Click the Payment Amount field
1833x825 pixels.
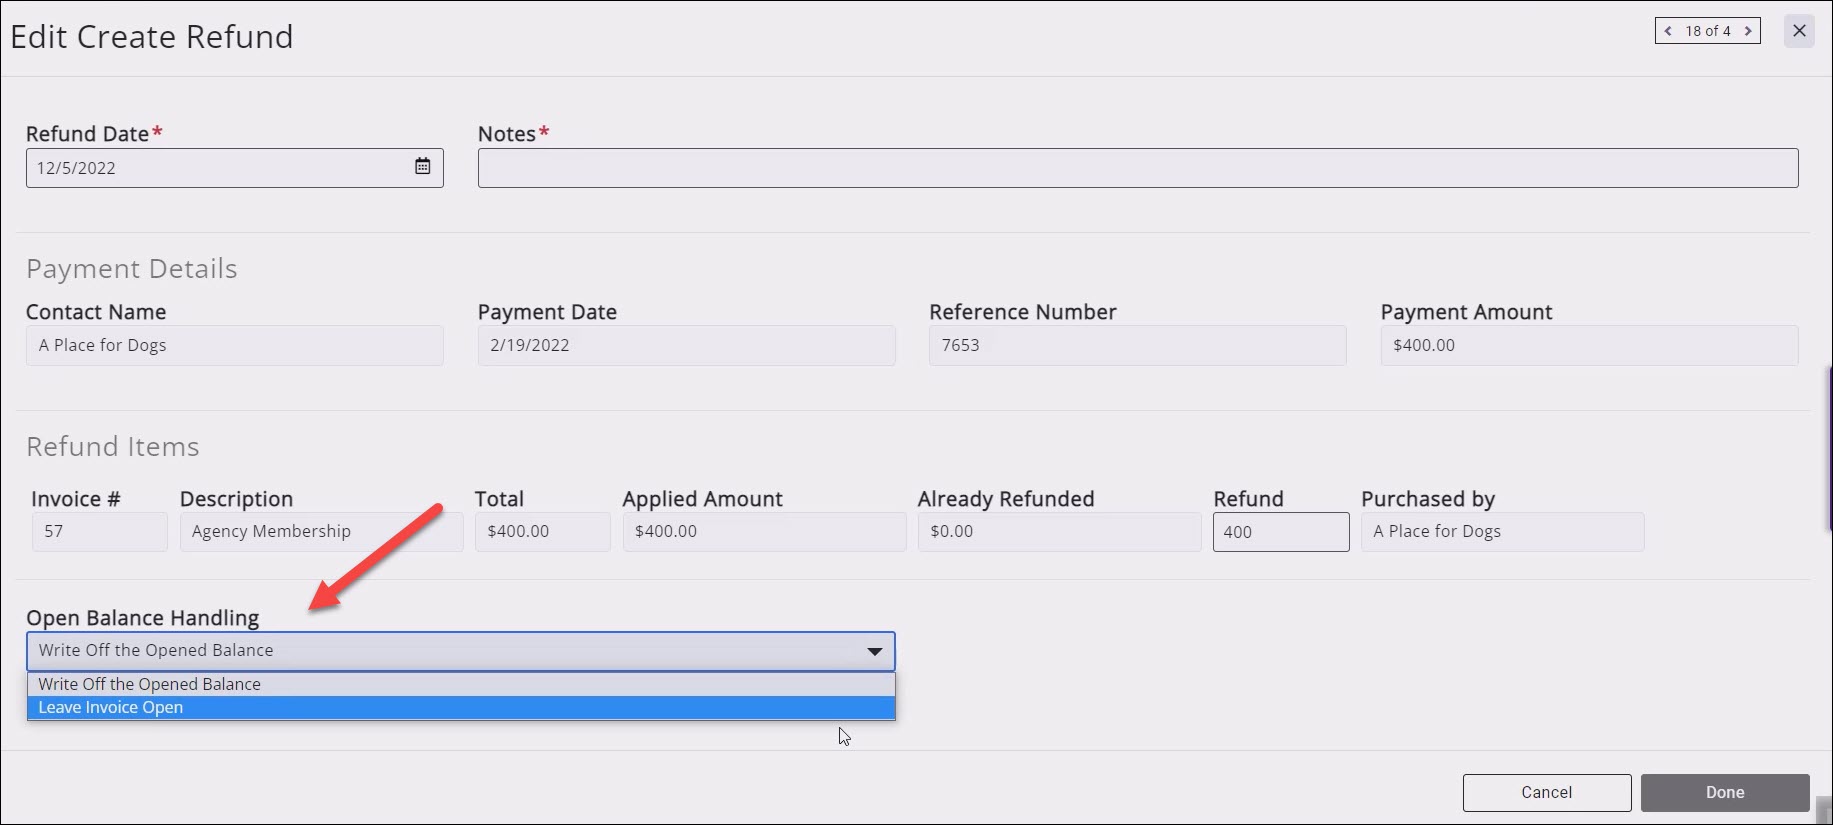tap(1588, 345)
